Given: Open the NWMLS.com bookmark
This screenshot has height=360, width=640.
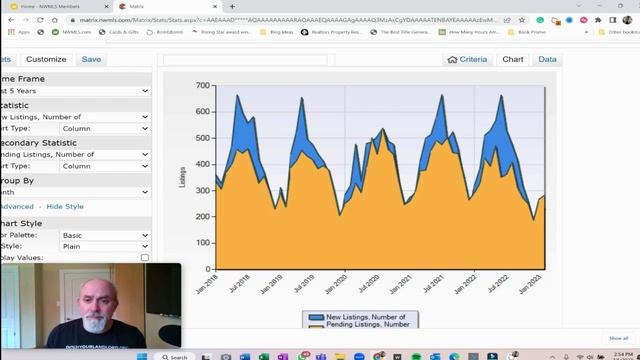Looking at the screenshot, I should [71, 32].
